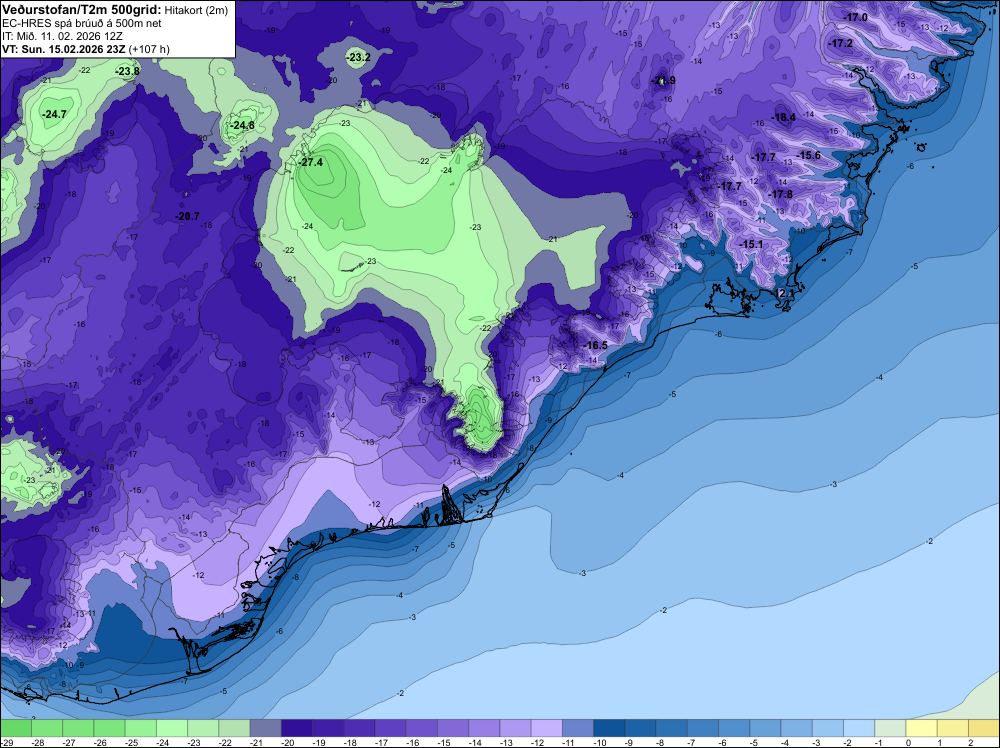1000x748 pixels.
Task: Click the legend color swatch labeled -10
Action: (609, 728)
